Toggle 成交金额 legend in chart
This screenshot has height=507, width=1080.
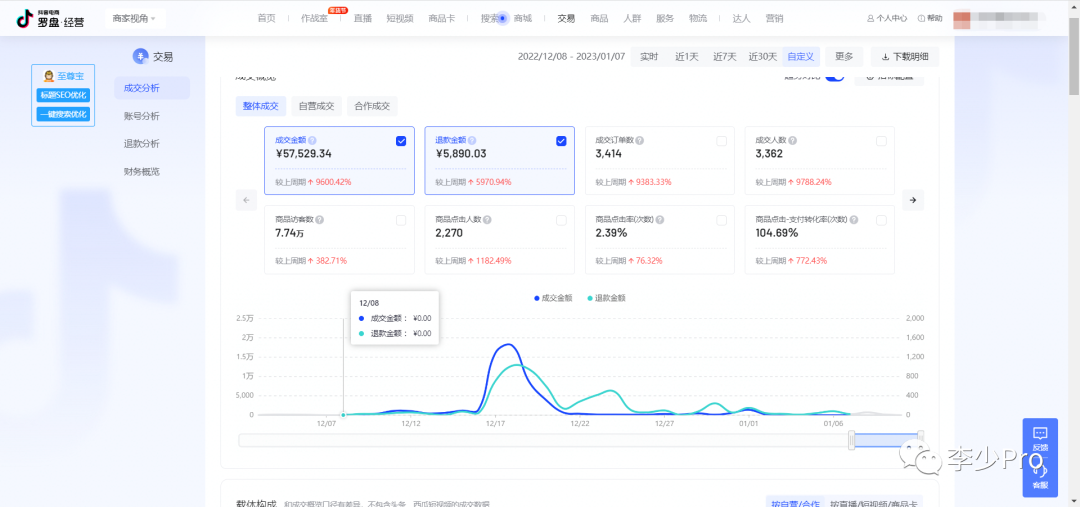553,298
